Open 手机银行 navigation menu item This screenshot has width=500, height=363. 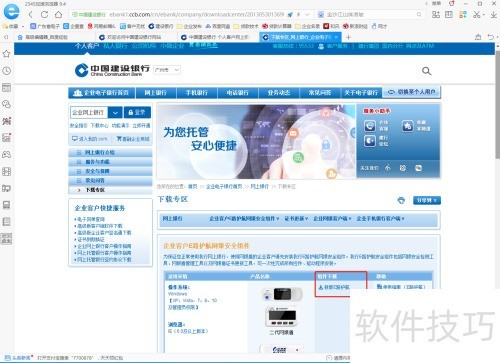click(x=197, y=93)
